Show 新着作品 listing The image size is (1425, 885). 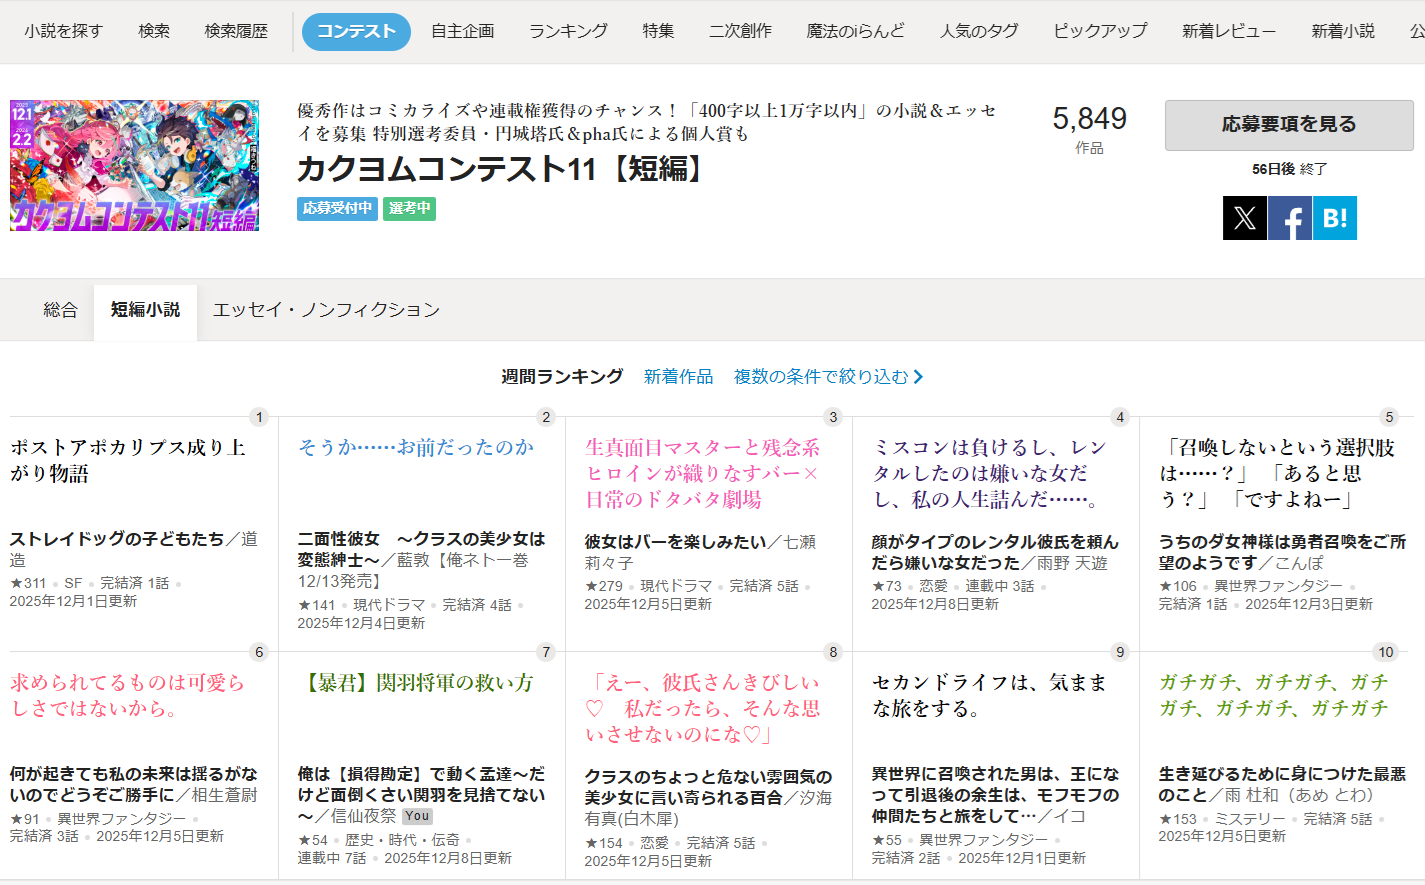click(678, 377)
